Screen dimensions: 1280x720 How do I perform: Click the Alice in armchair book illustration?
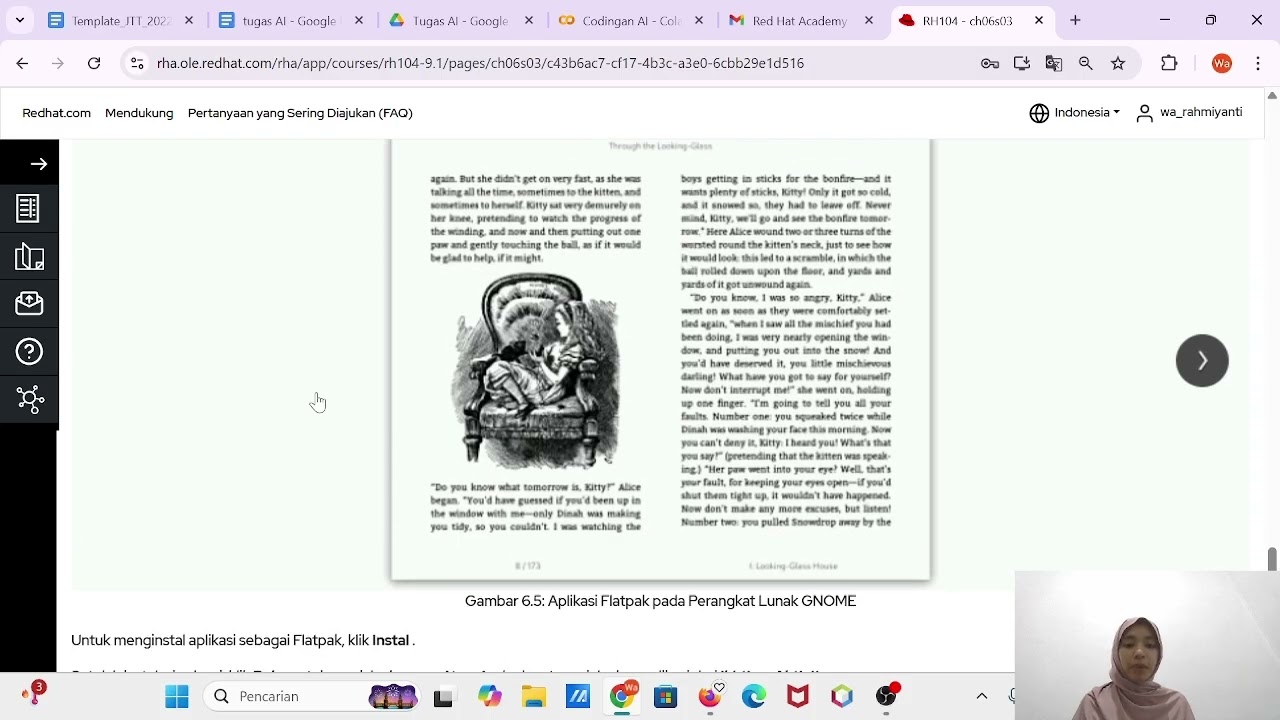point(537,372)
